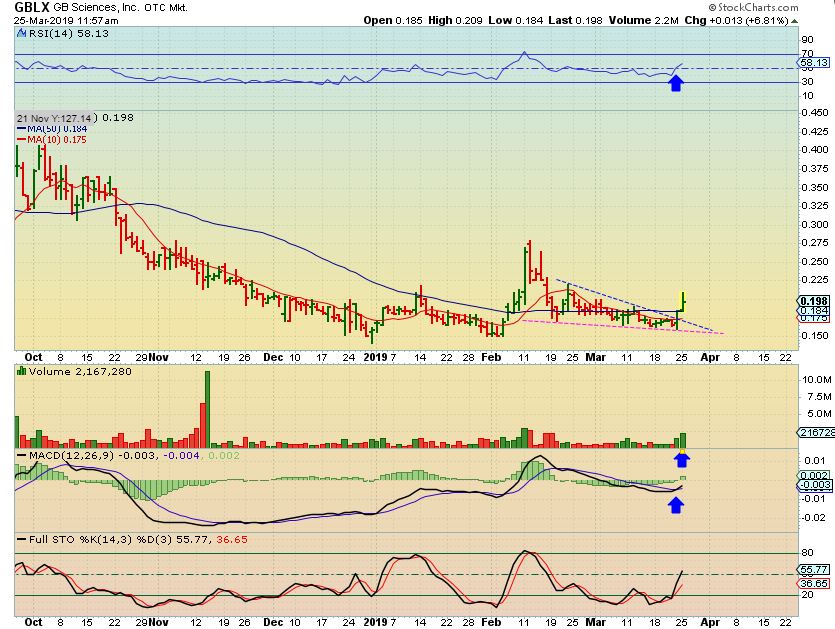Click the MA(10) 0.175 legend text
Image resolution: width=835 pixels, height=629 pixels.
(x=56, y=140)
